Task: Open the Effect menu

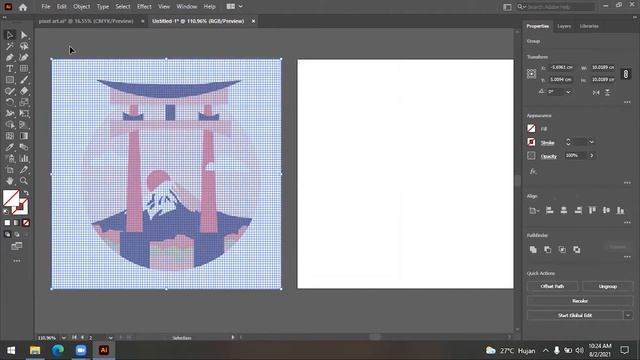Action: 144,7
